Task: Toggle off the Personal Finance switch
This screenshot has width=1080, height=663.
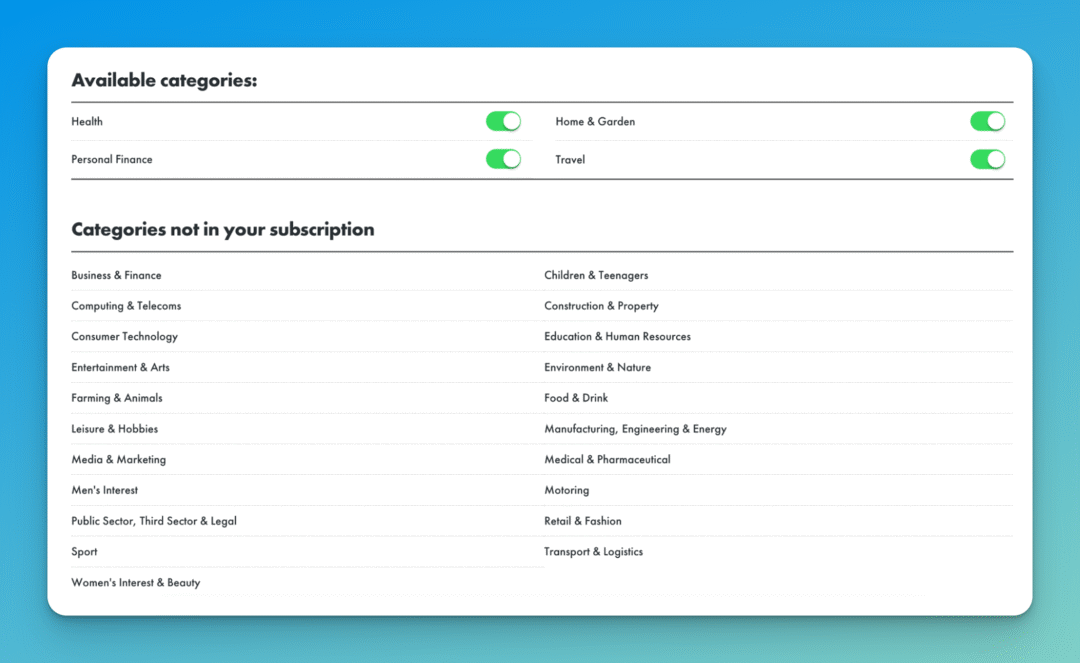Action: [503, 159]
